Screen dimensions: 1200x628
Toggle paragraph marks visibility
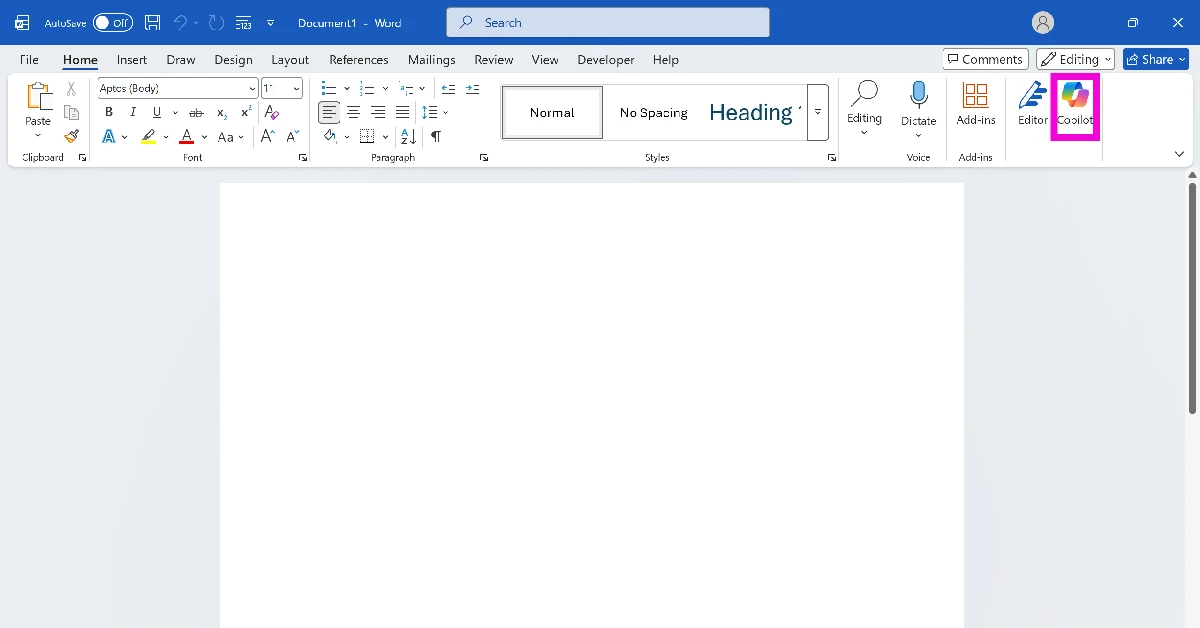436,136
